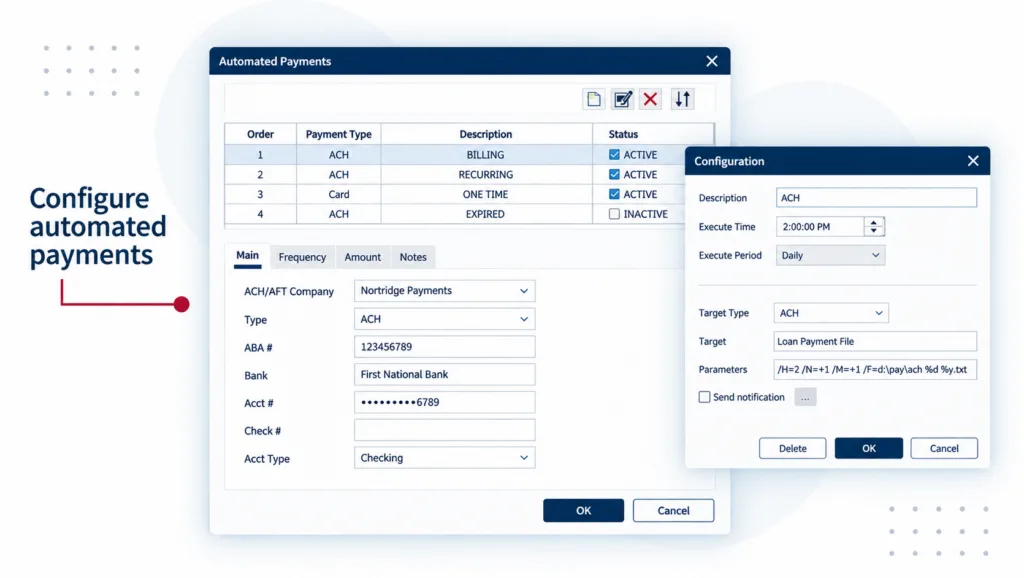Open the ACH/AFT Company dropdown
The height and width of the screenshot is (578, 1024).
point(445,291)
